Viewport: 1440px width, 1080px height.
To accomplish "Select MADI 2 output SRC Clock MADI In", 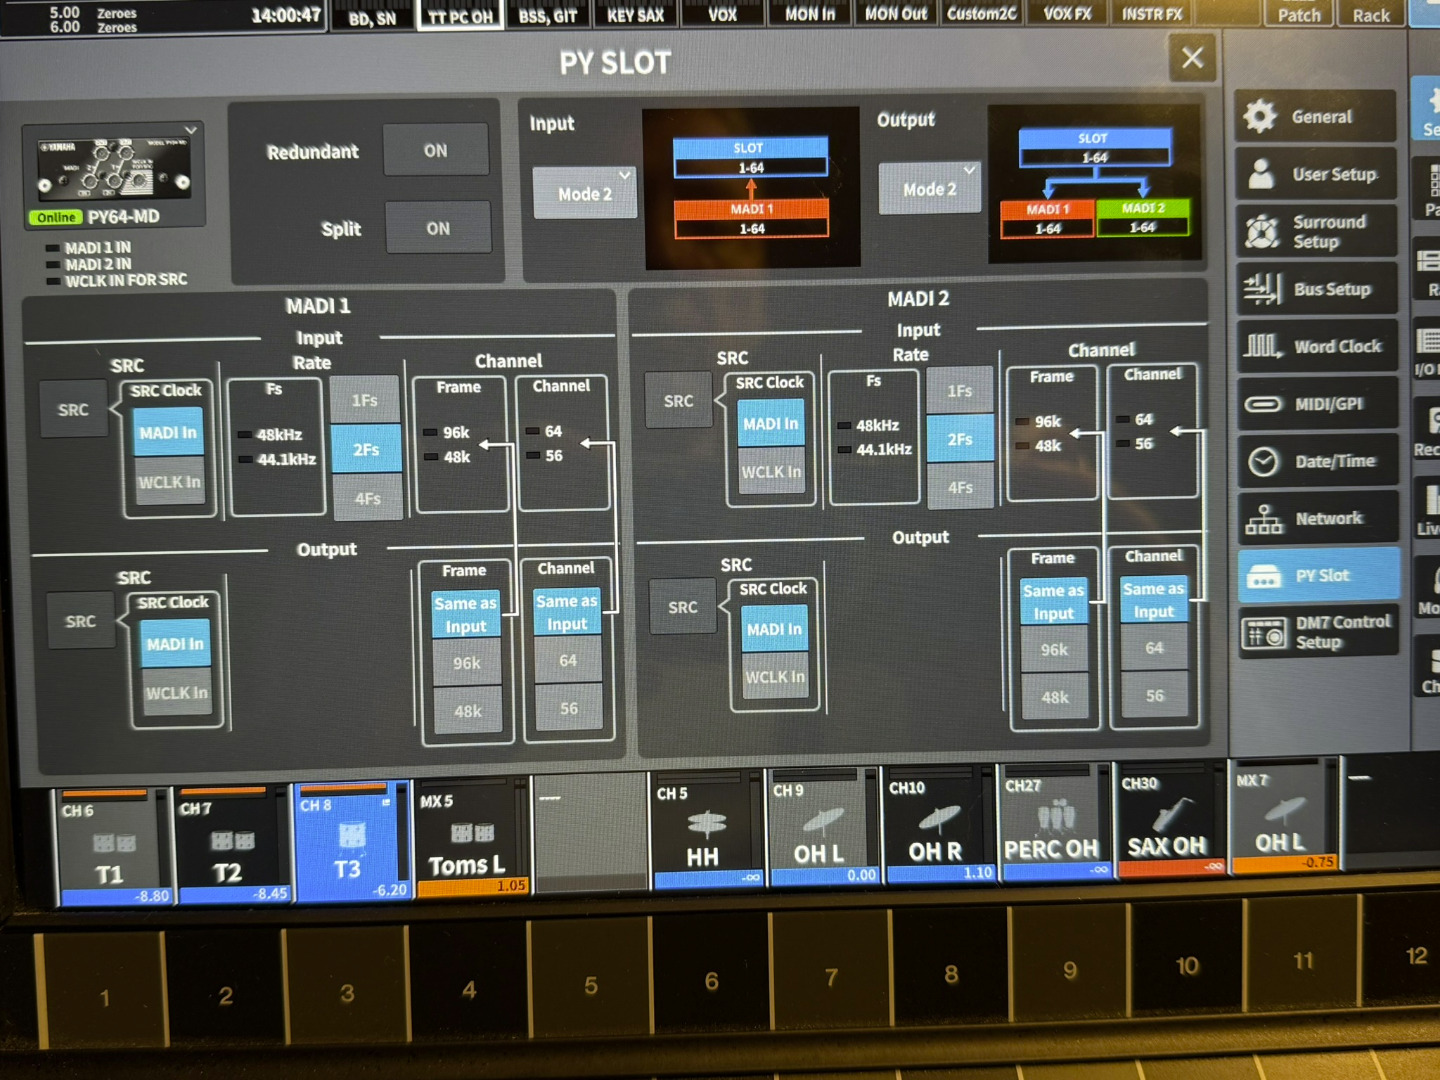I will point(774,629).
